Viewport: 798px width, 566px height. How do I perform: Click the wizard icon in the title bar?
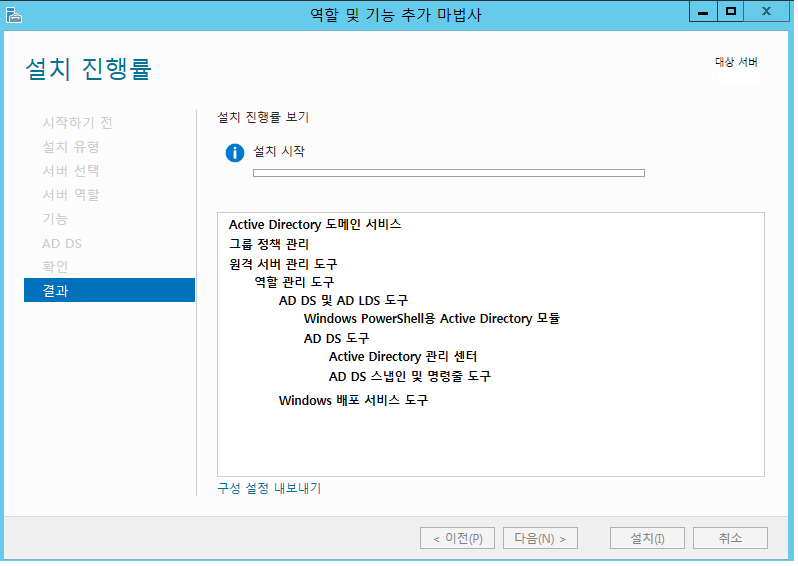coord(14,15)
